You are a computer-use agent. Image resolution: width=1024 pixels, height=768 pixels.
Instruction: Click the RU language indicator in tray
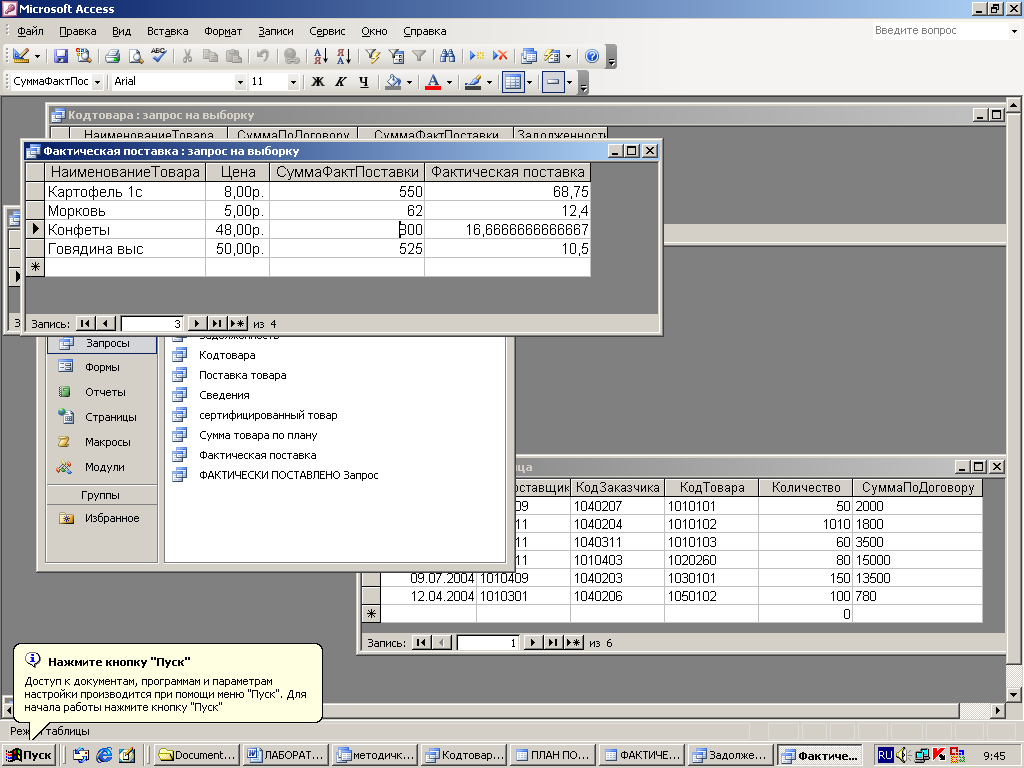[884, 755]
